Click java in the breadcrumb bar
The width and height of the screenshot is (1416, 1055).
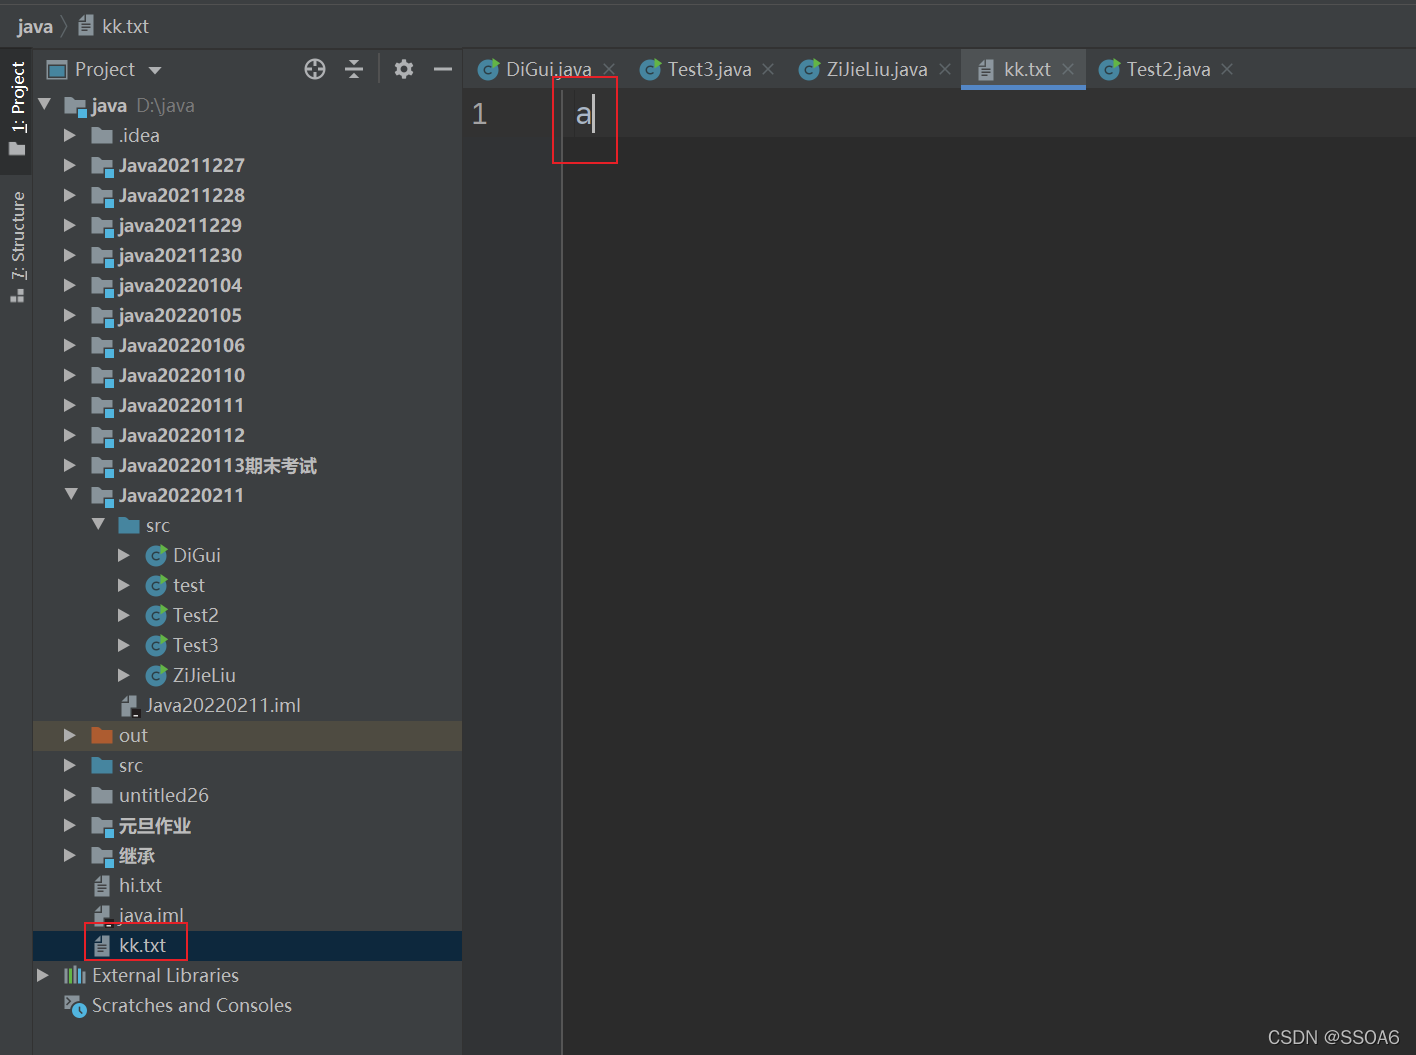pyautogui.click(x=35, y=26)
